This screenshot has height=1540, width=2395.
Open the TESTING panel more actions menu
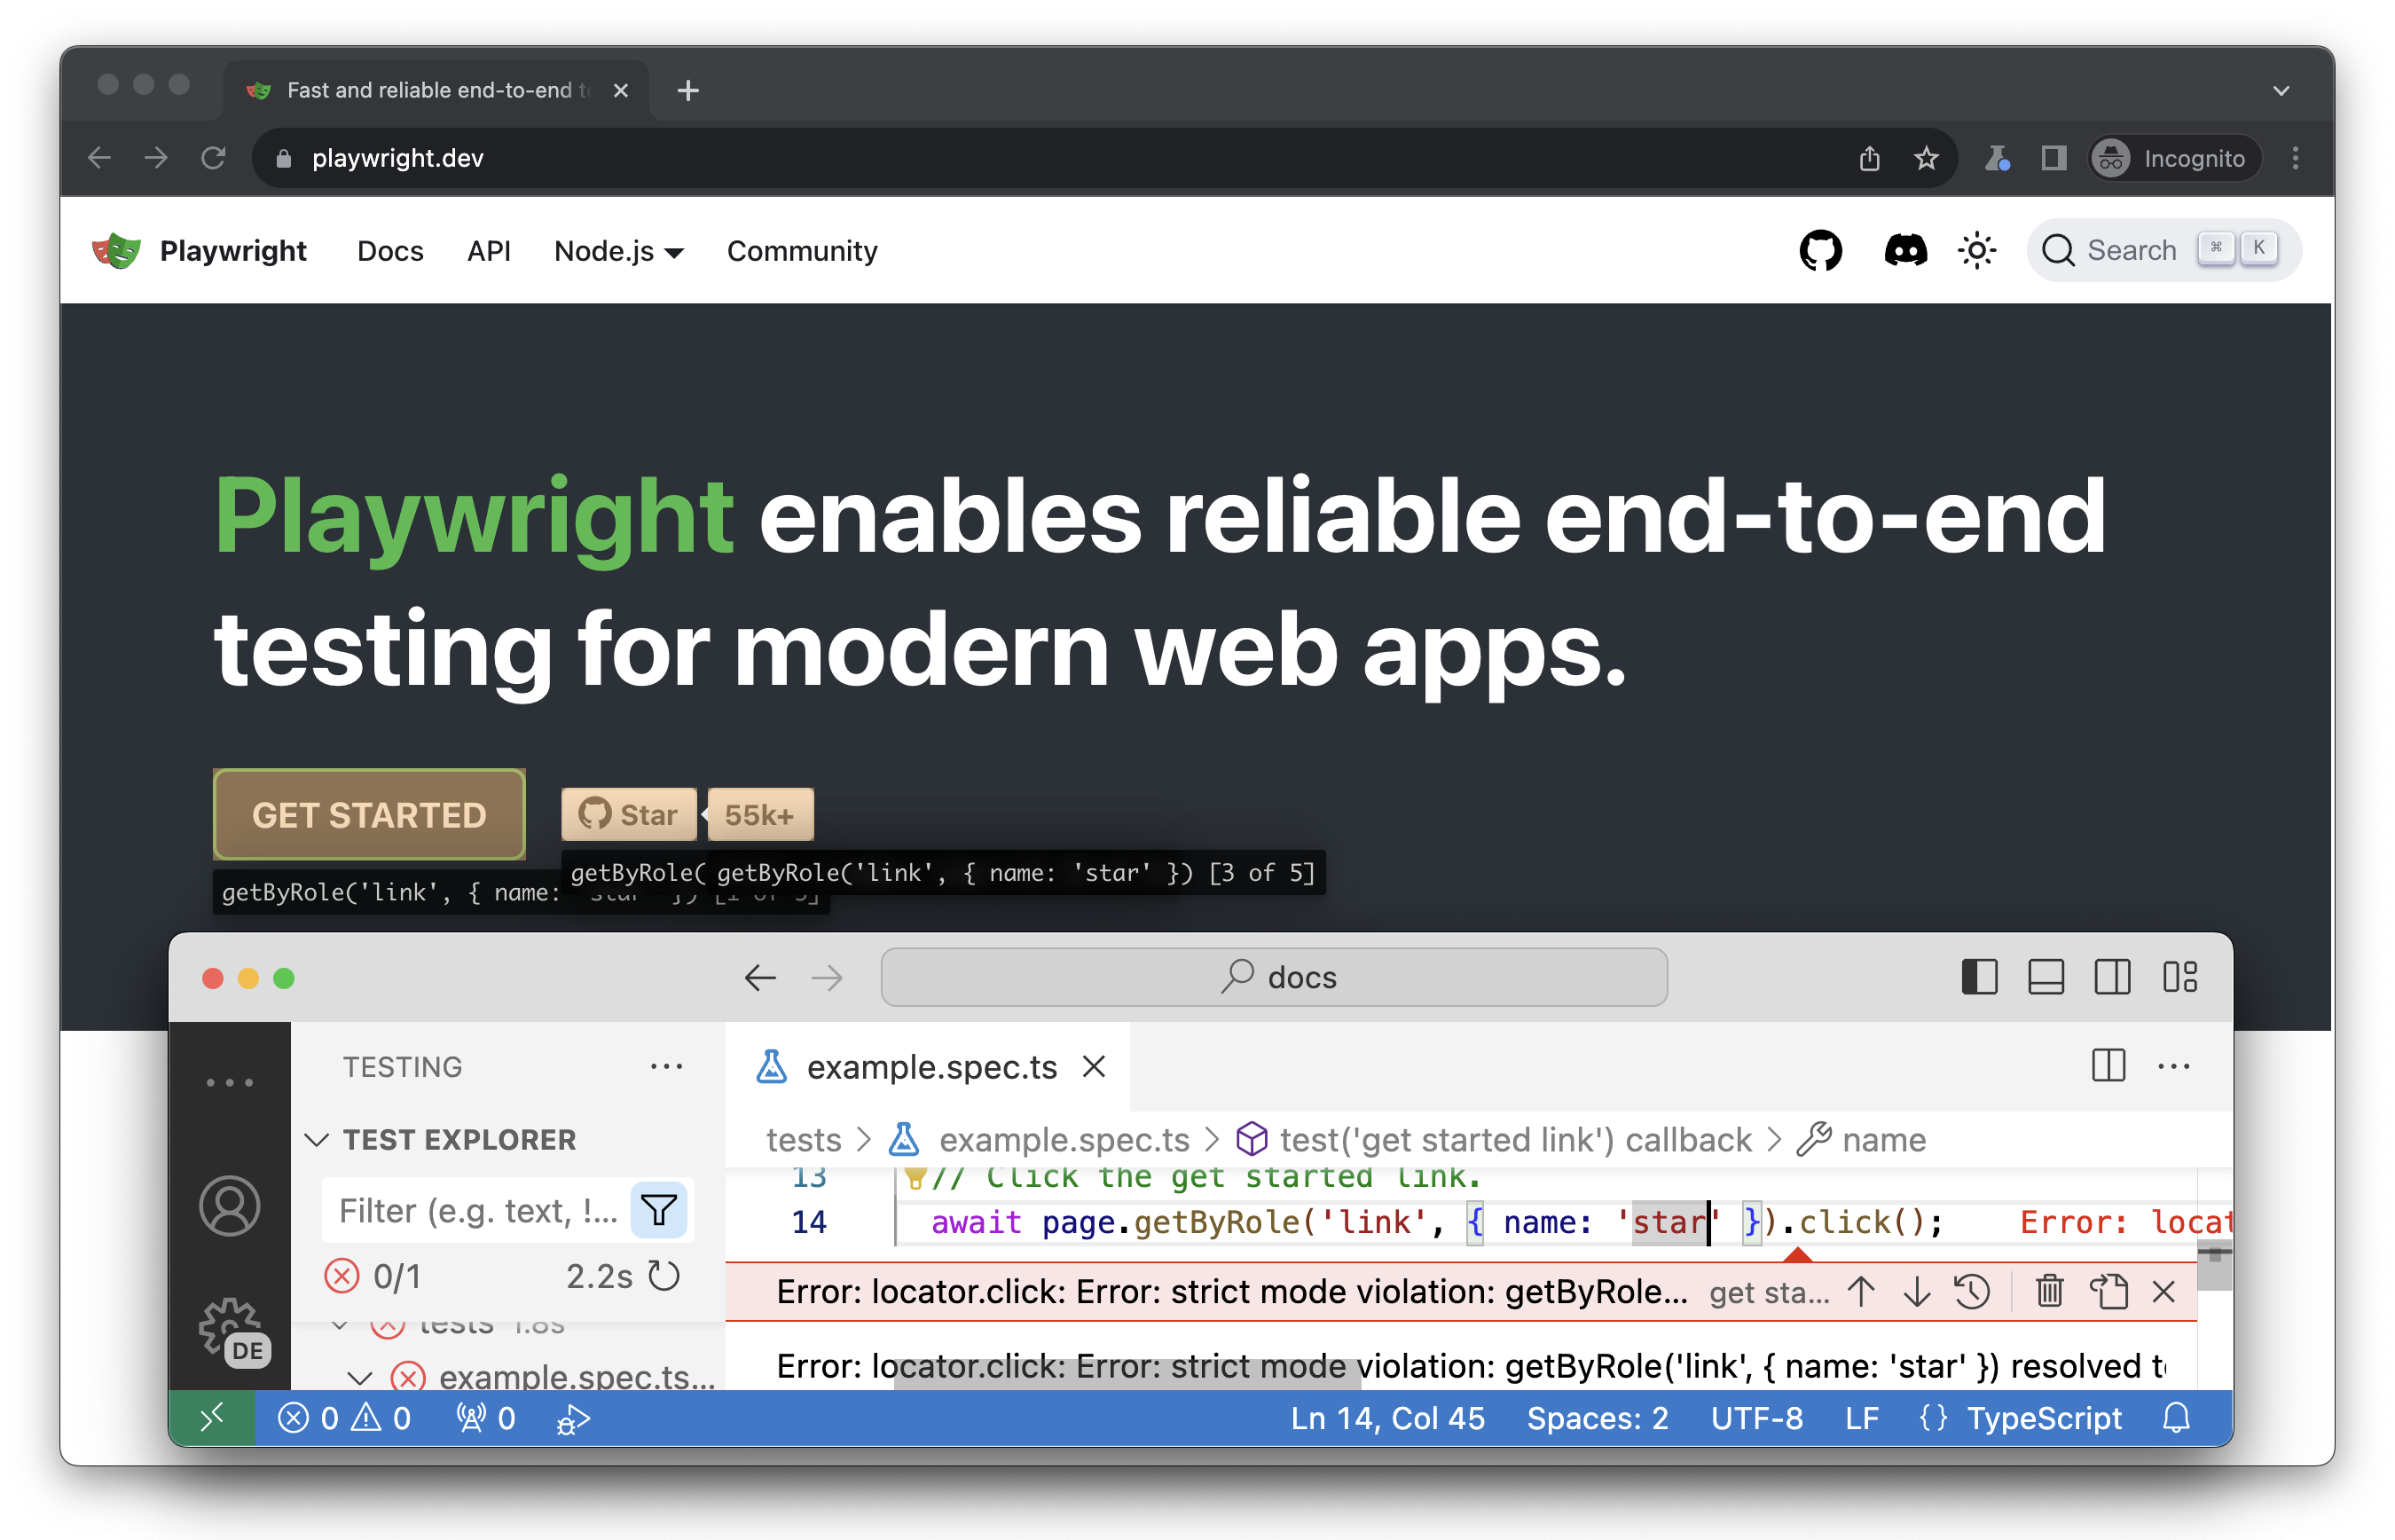[x=666, y=1066]
